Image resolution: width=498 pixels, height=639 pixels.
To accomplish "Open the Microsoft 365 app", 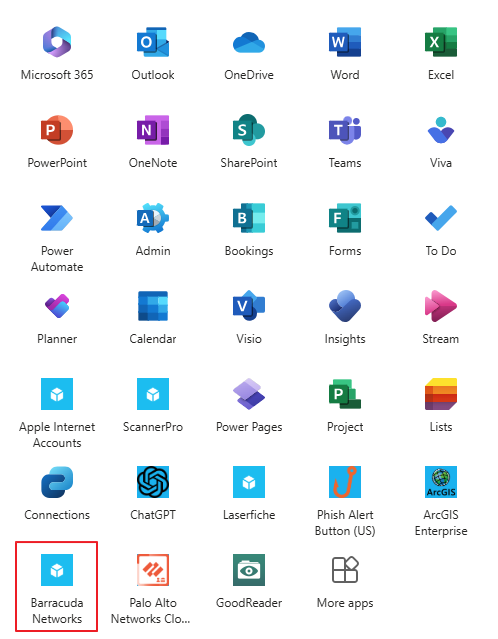I will [57, 42].
